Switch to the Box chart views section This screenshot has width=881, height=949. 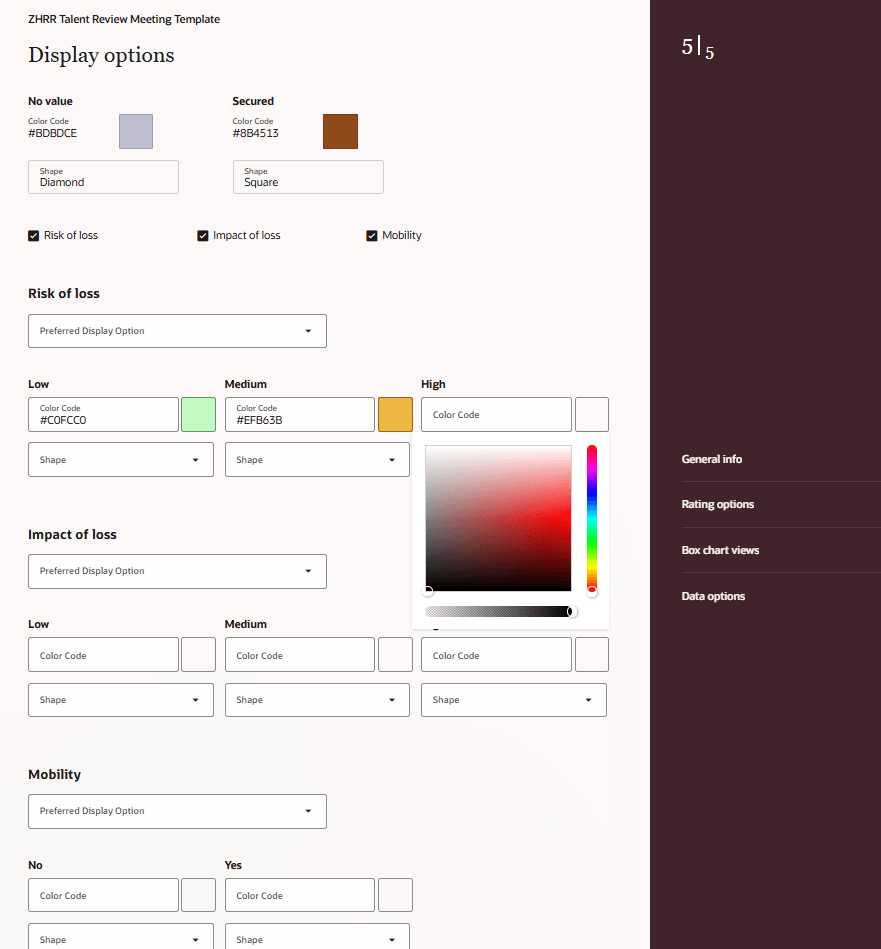click(719, 550)
